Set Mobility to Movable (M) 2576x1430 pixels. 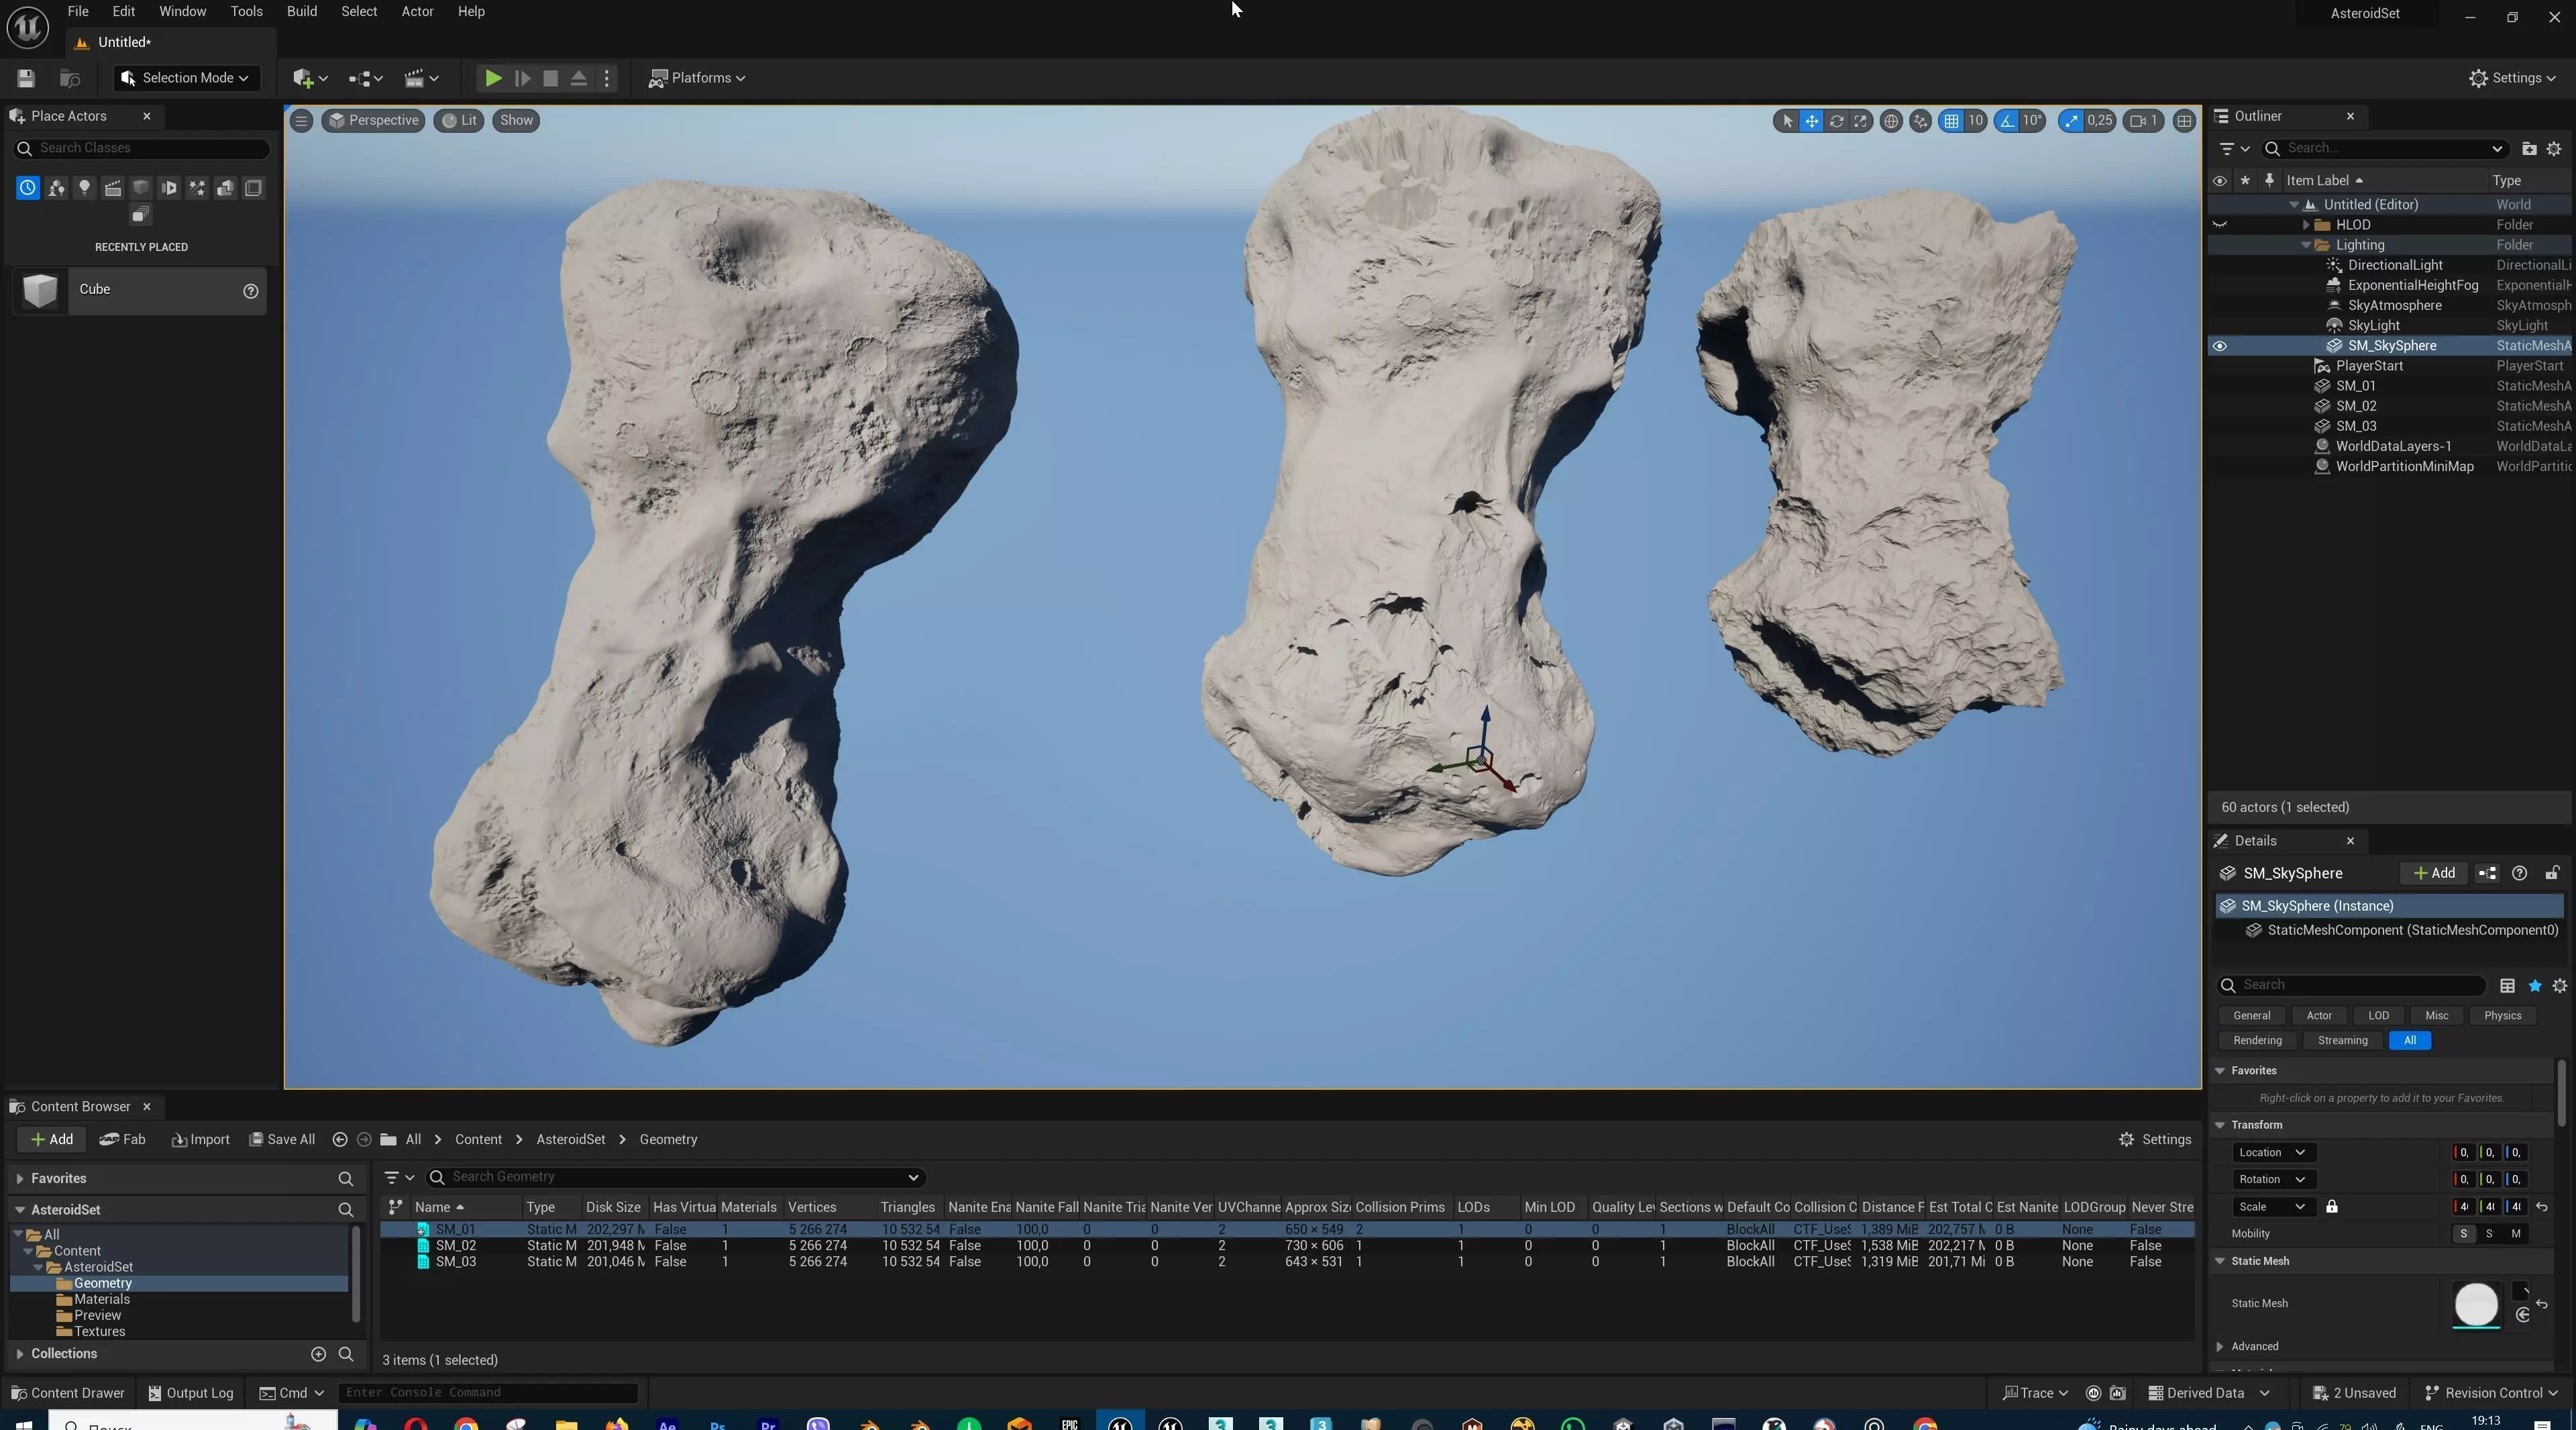[2516, 1234]
